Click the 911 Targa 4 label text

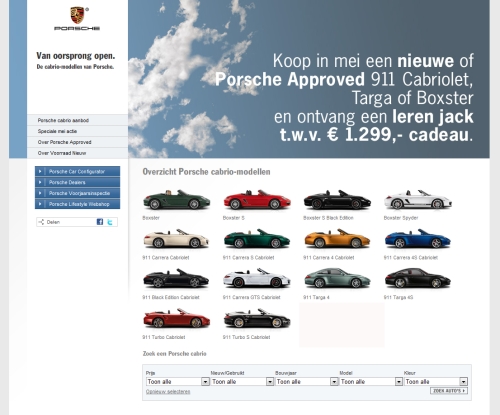click(x=316, y=297)
